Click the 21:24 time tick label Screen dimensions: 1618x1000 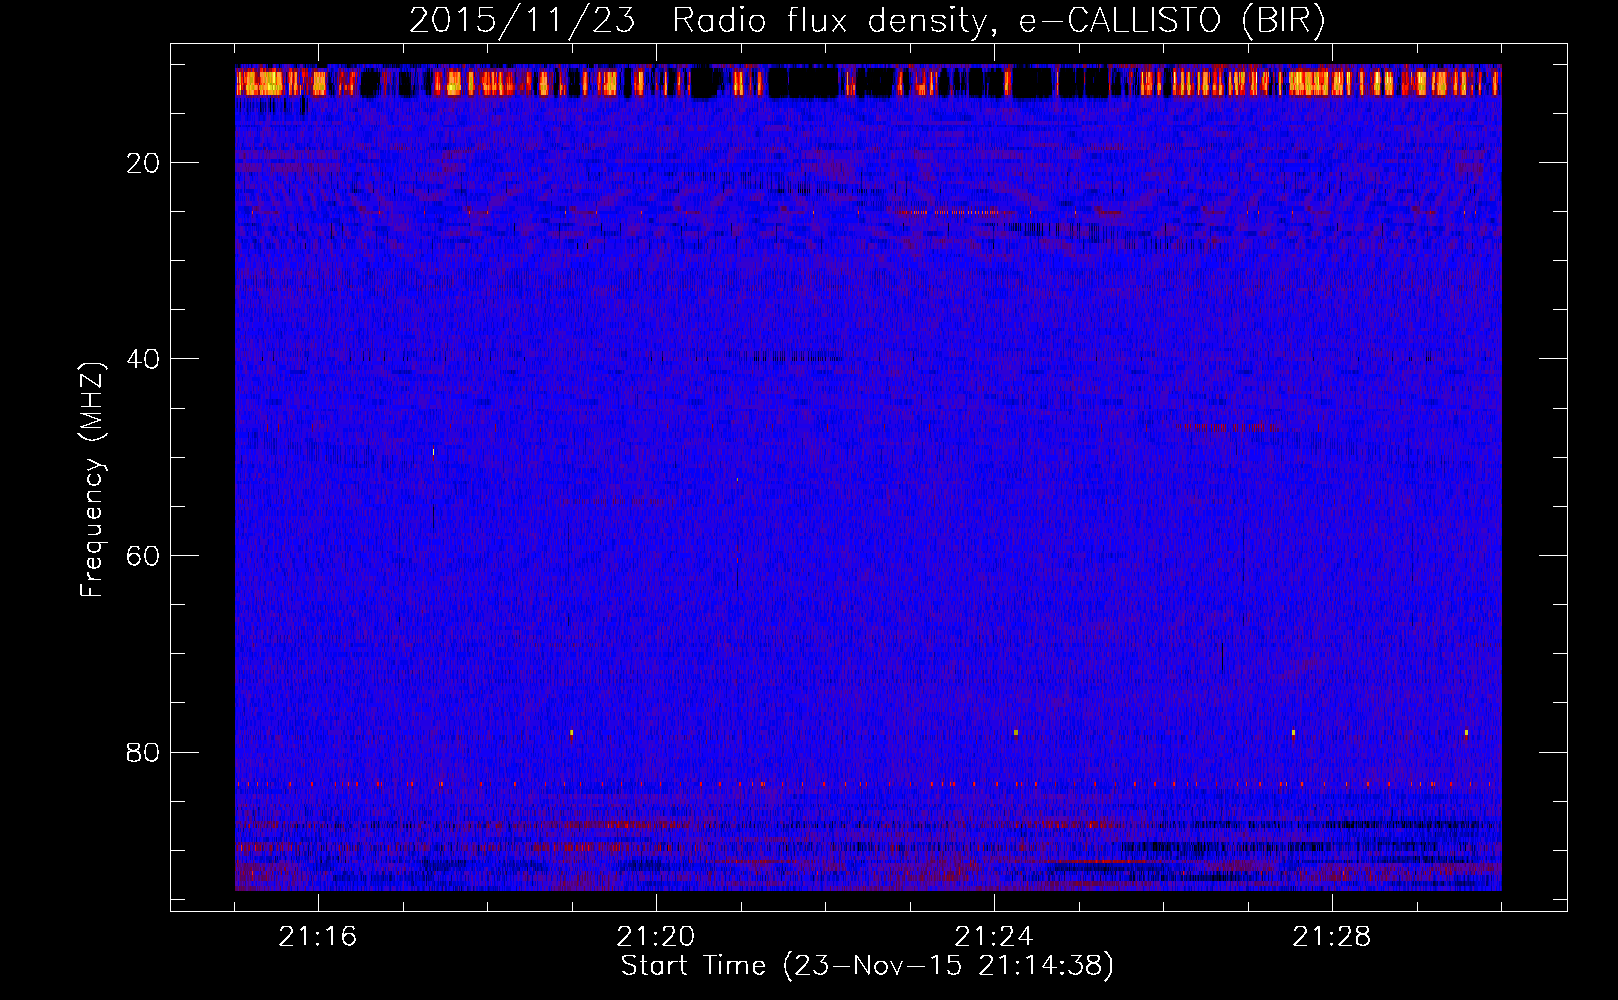(x=994, y=937)
